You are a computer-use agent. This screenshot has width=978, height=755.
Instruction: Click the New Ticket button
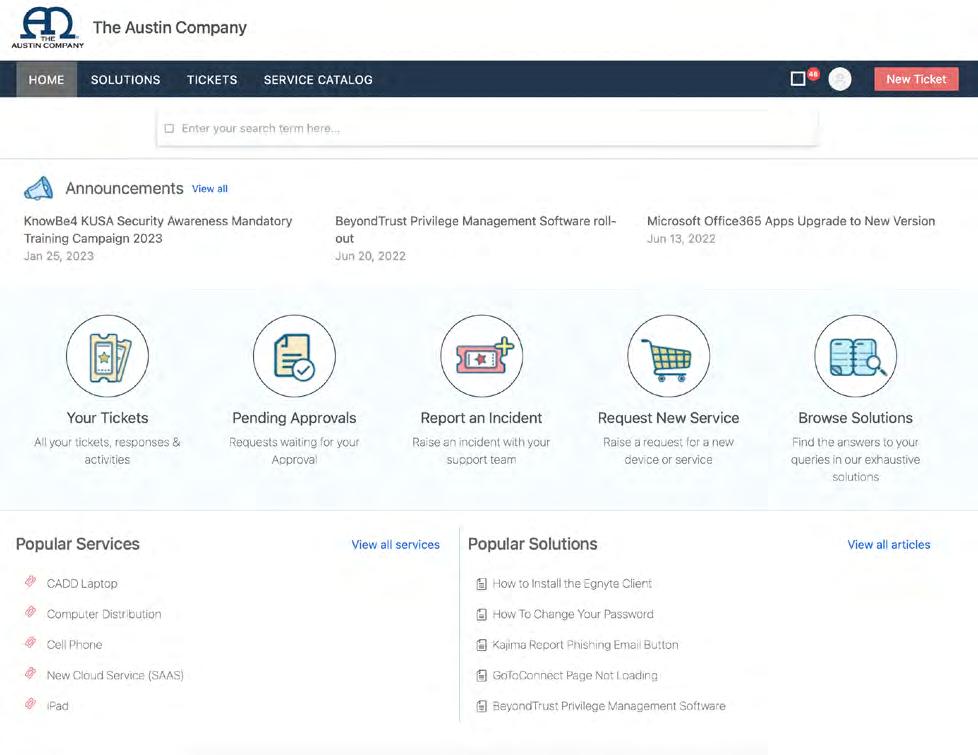coord(916,79)
